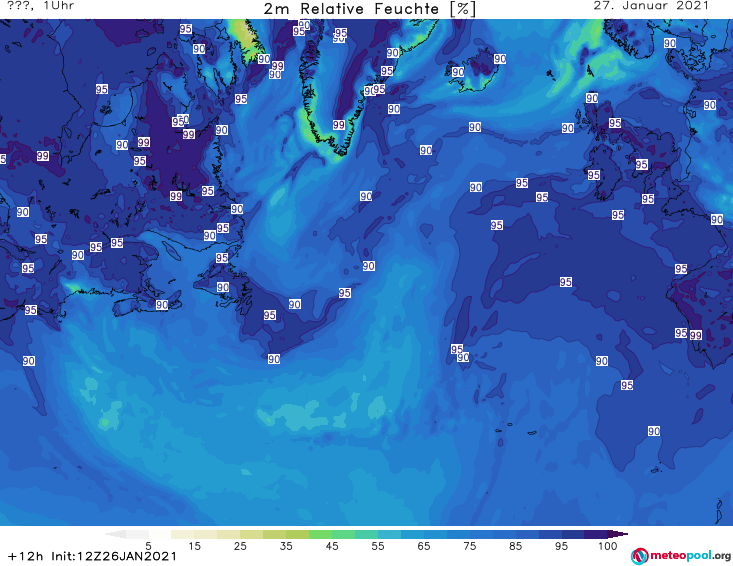Click legend value '55'
The width and height of the screenshot is (733, 566).
point(377,546)
